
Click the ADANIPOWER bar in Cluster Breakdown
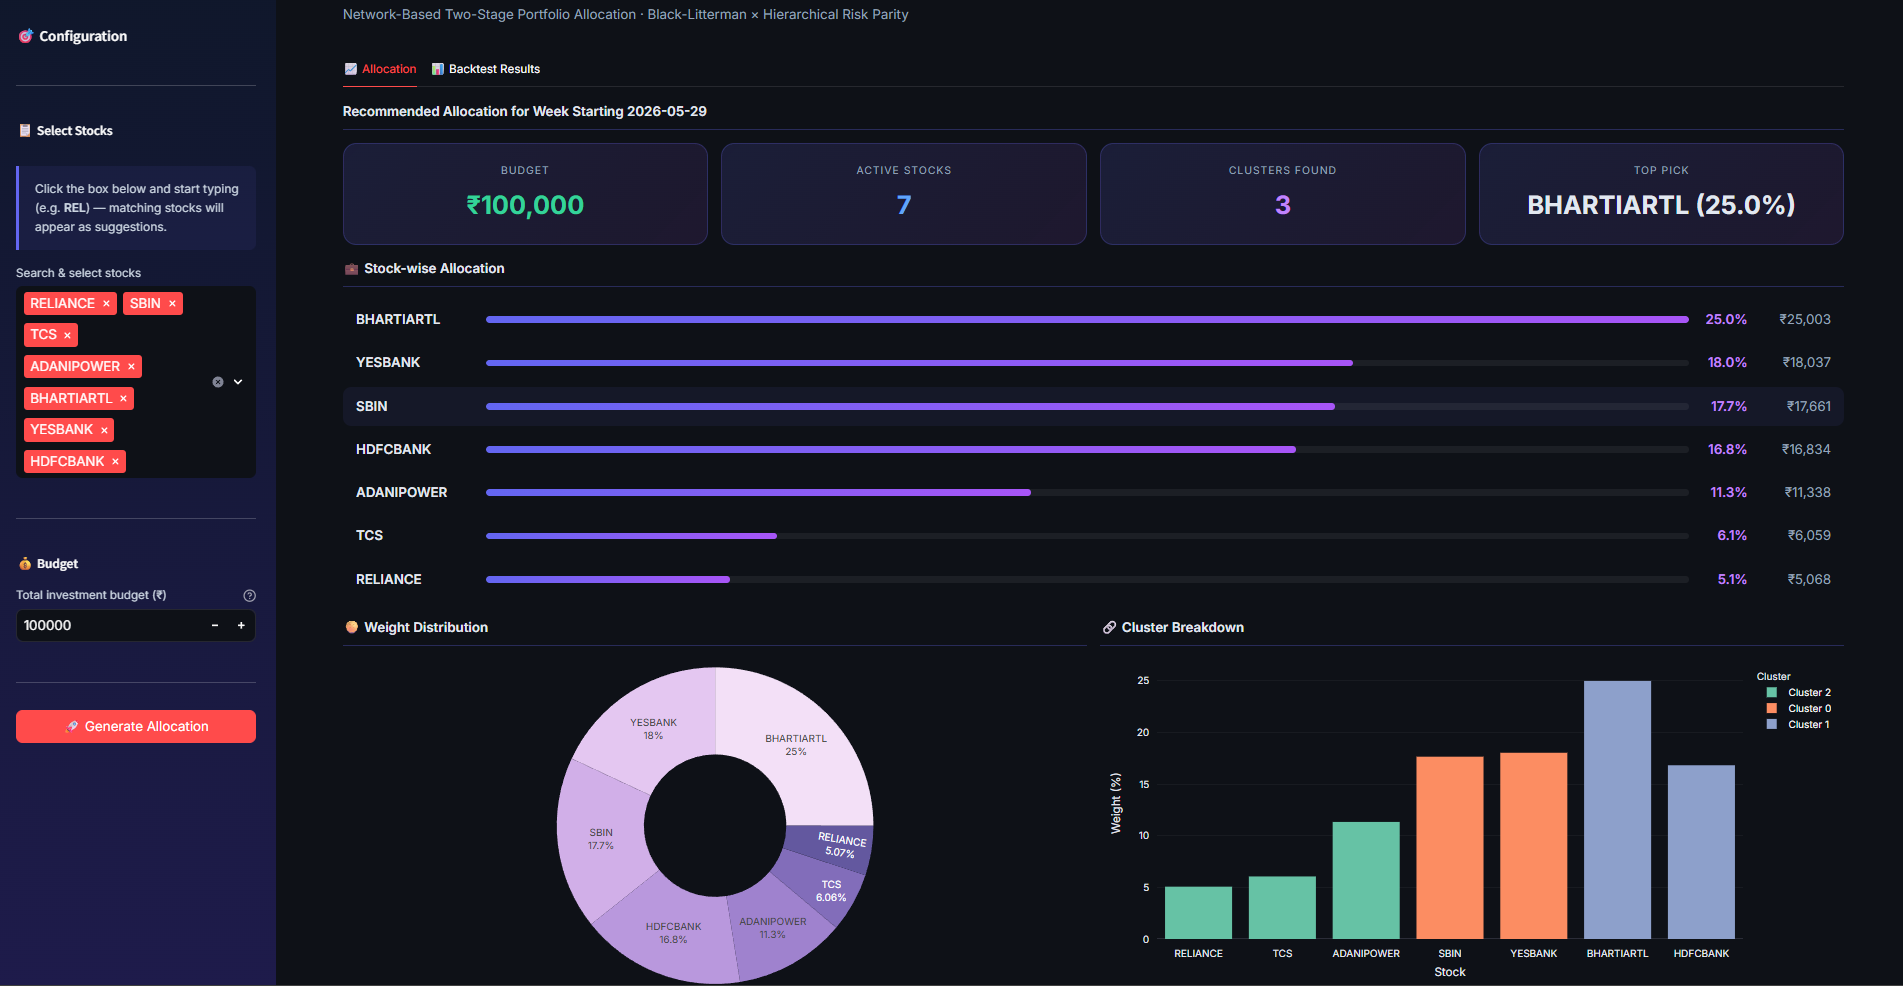(1366, 881)
